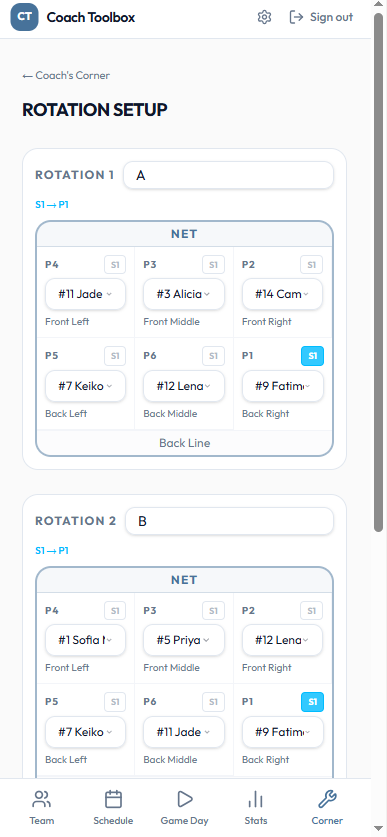Viewport: 387px width, 837px height.
Task: Open settings via the gear icon
Action: [264, 17]
